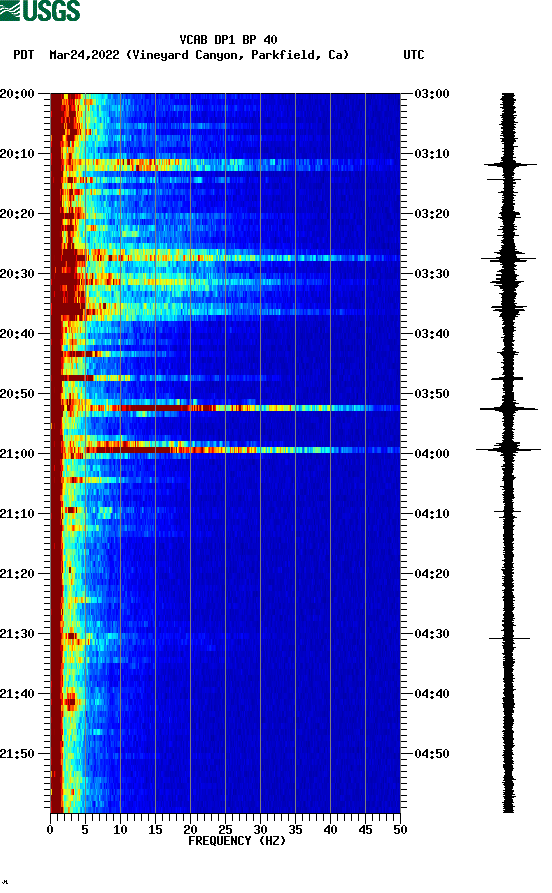Click the 20 Hz frequency axis label

[190, 830]
